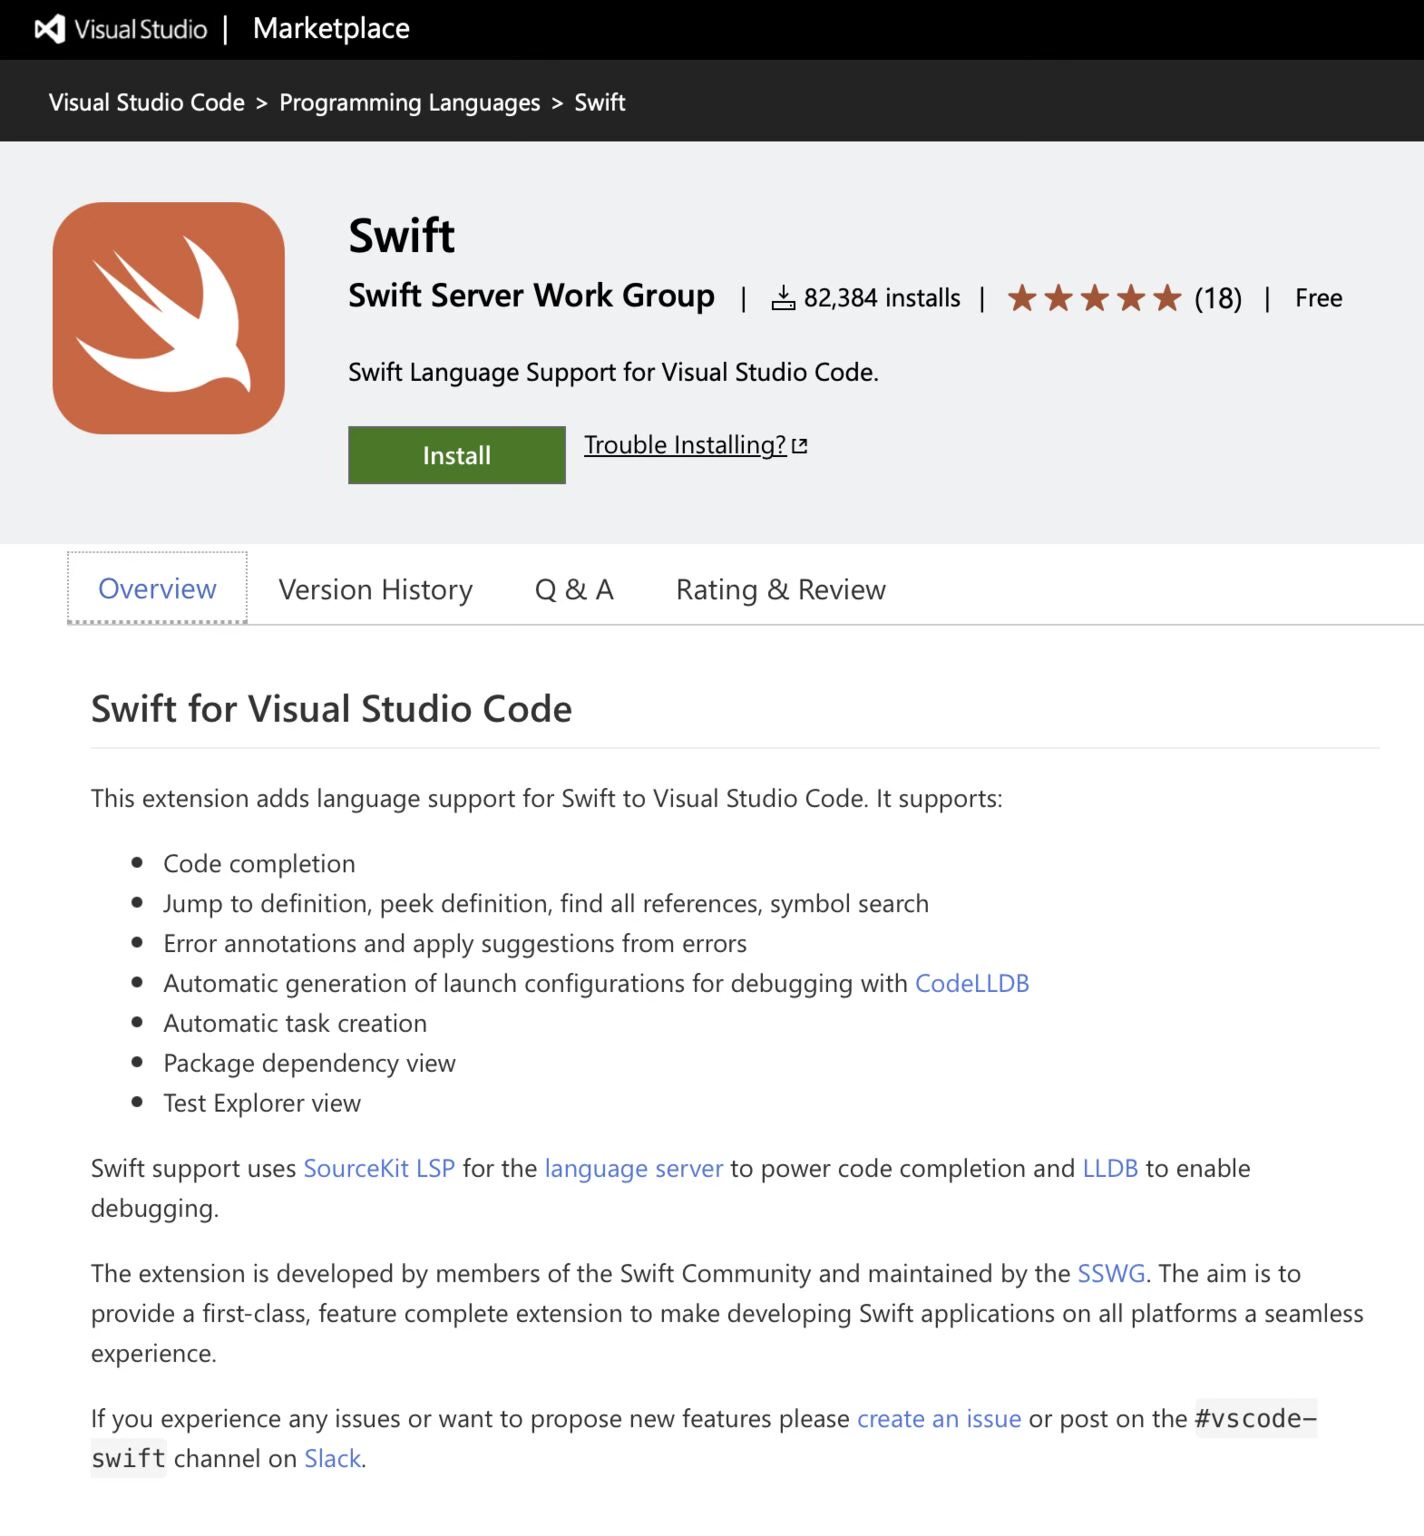Click the Visual Studio logo icon
This screenshot has height=1536, width=1424.
49,29
